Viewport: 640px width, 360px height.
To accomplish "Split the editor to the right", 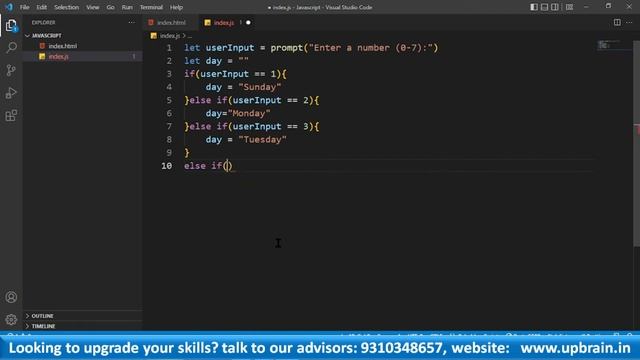I will [x=617, y=22].
